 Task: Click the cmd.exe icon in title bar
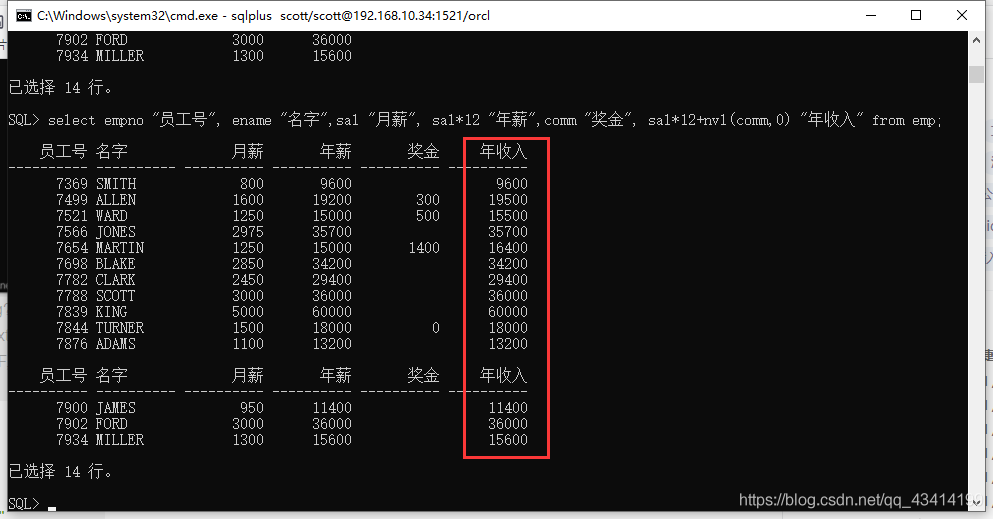tap(23, 16)
